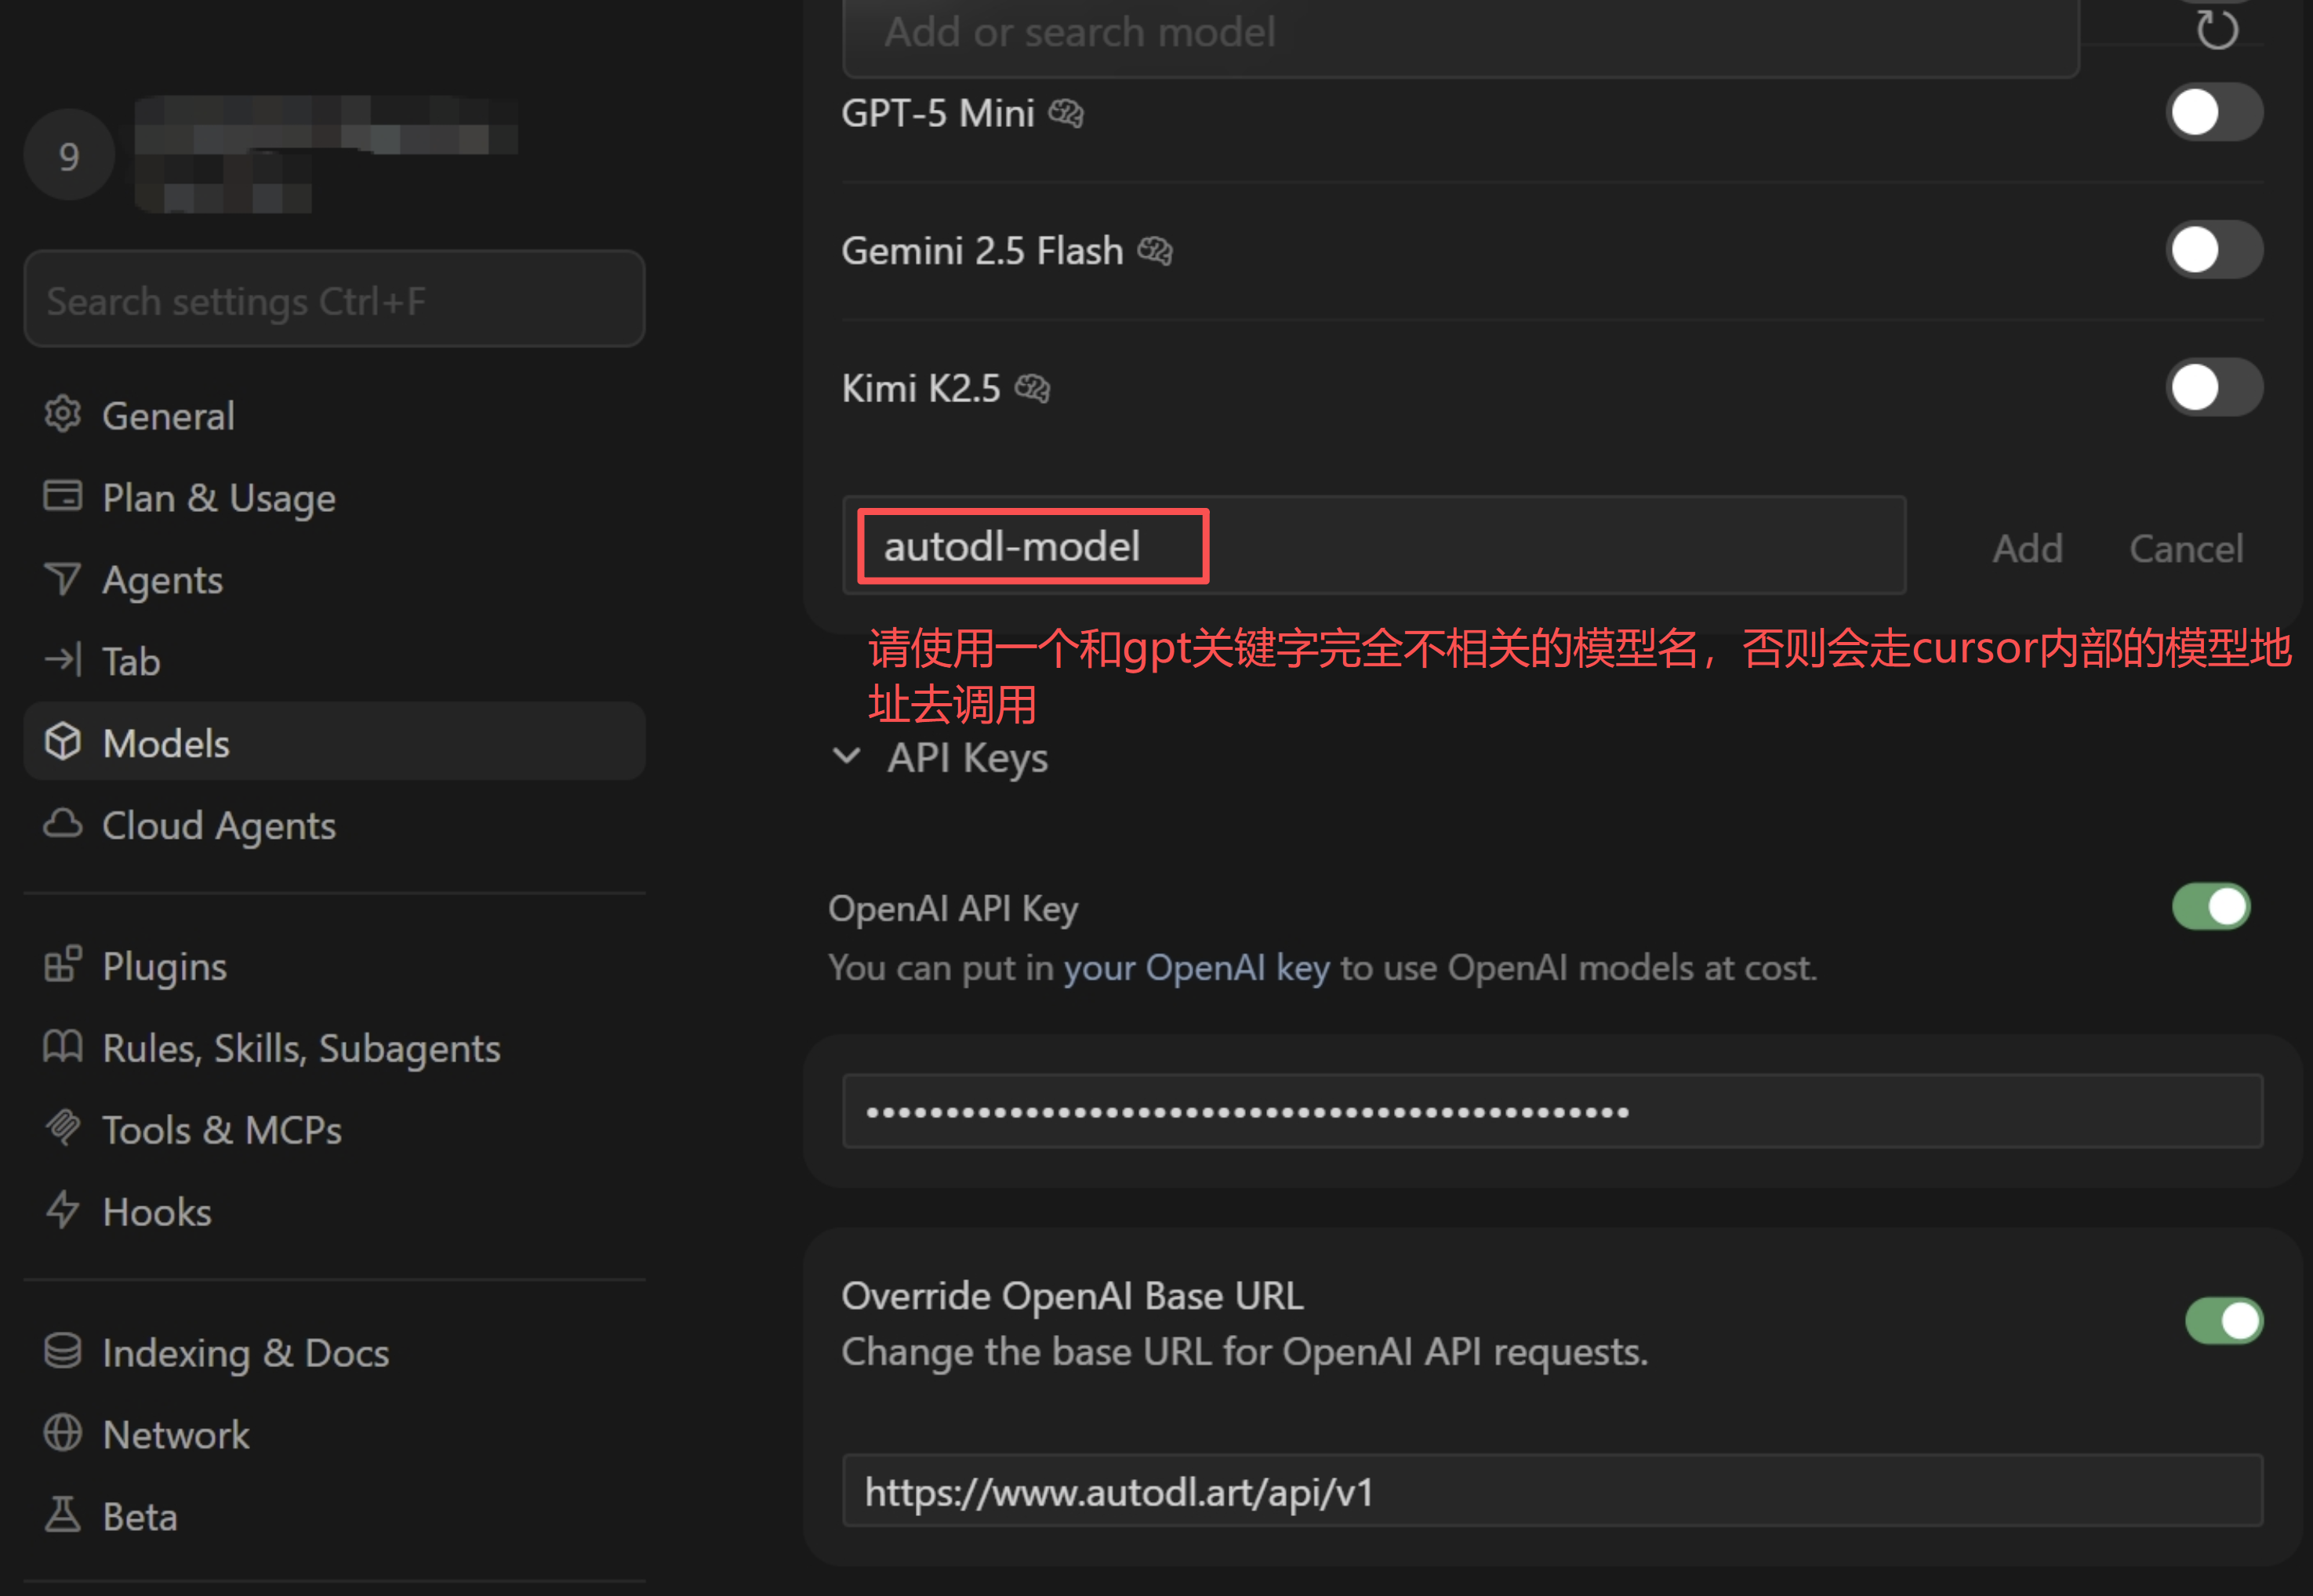Click the Agents funnel icon
This screenshot has width=2313, height=1596.
pos(62,578)
